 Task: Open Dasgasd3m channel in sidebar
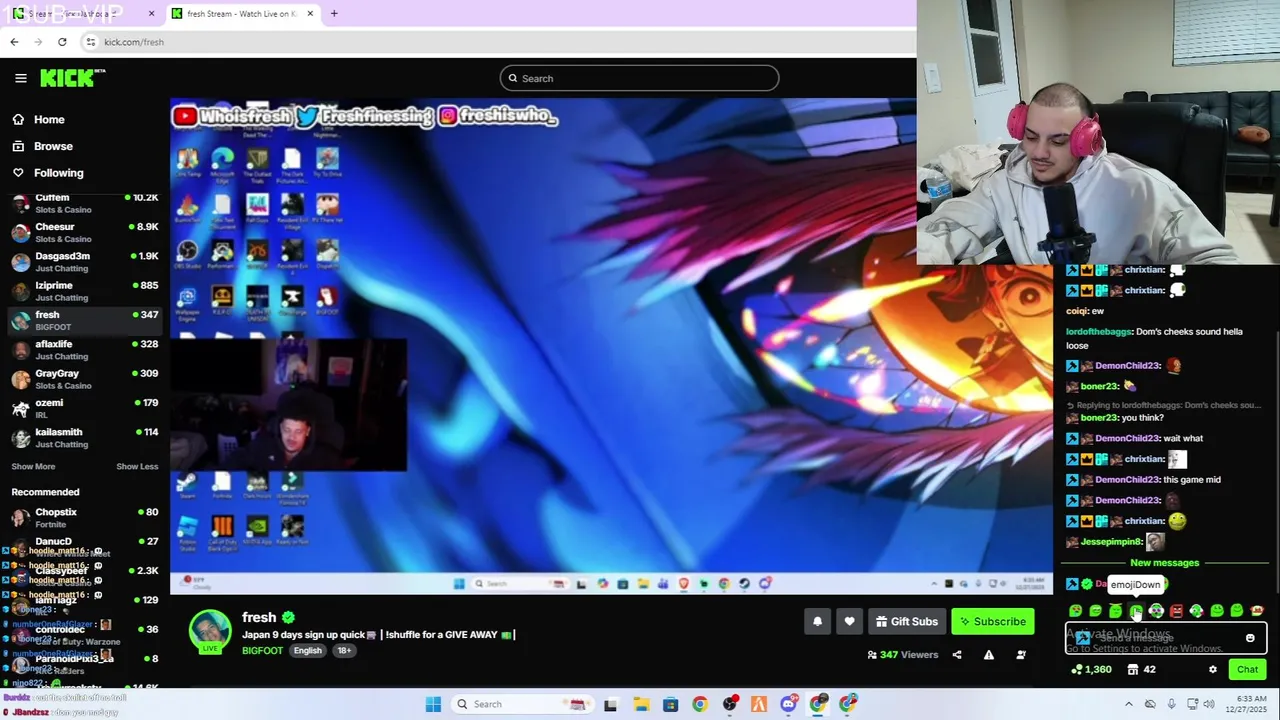click(84, 261)
